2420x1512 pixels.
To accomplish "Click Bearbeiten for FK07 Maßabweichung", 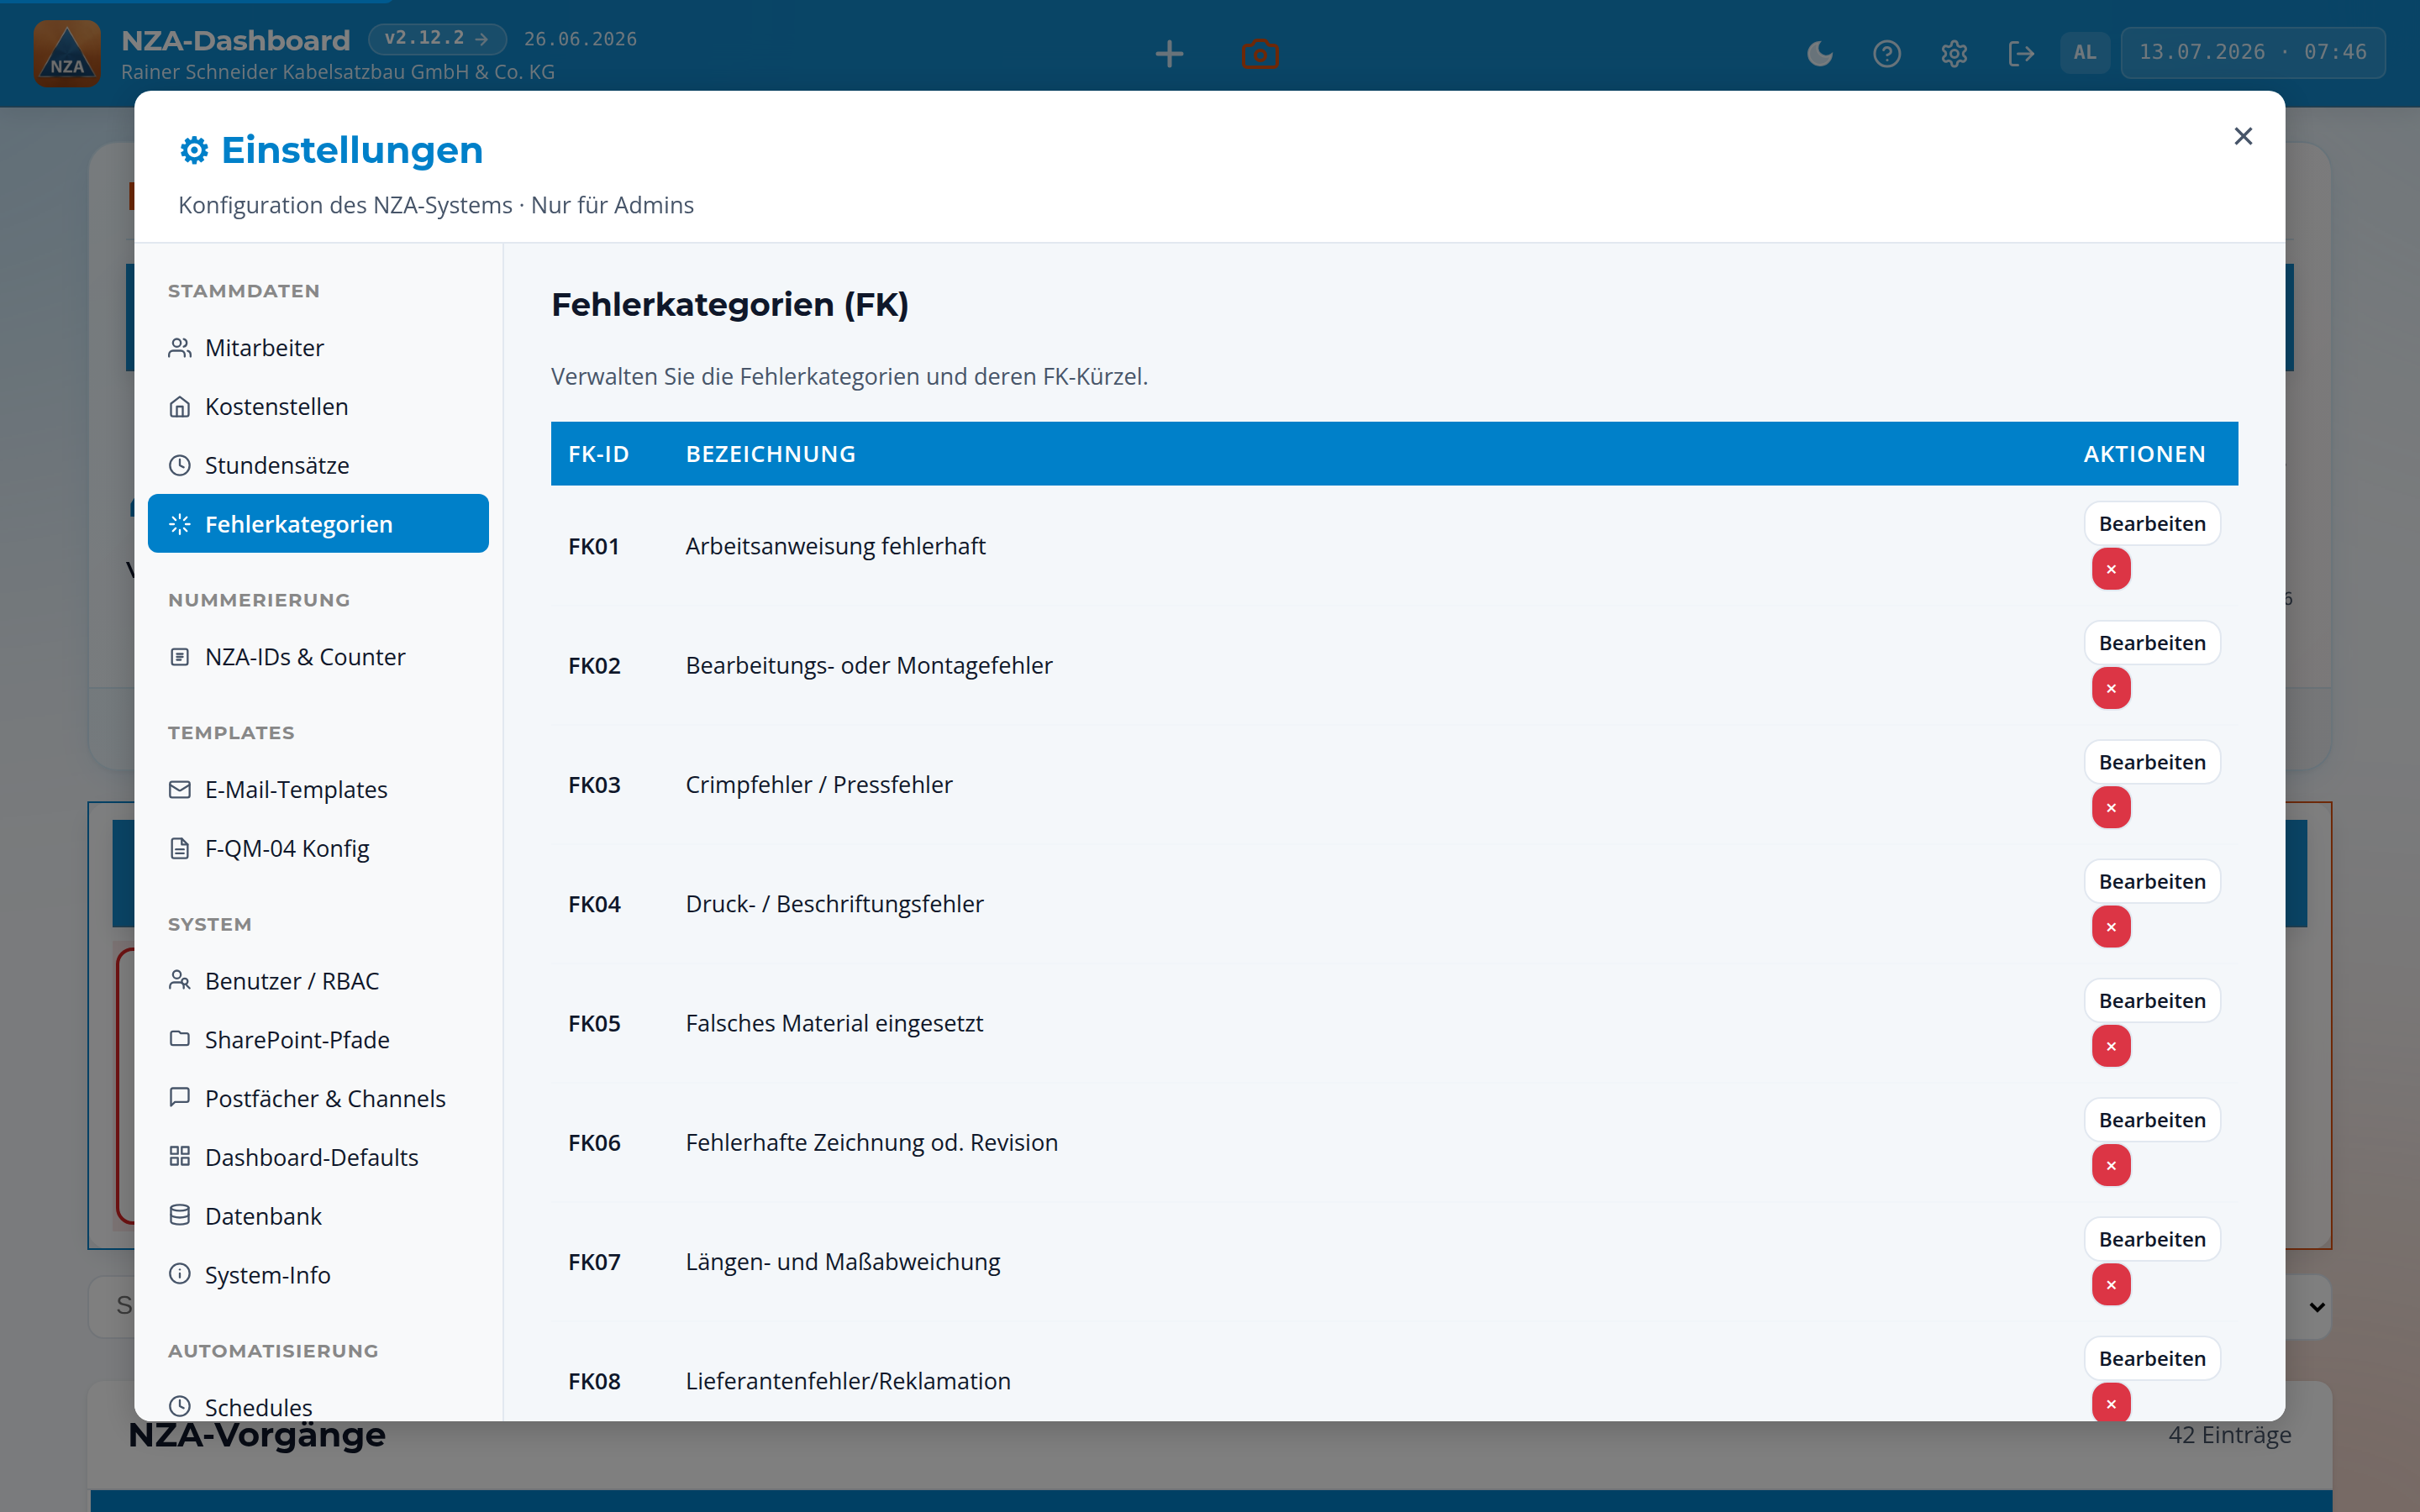I will (x=2152, y=1238).
